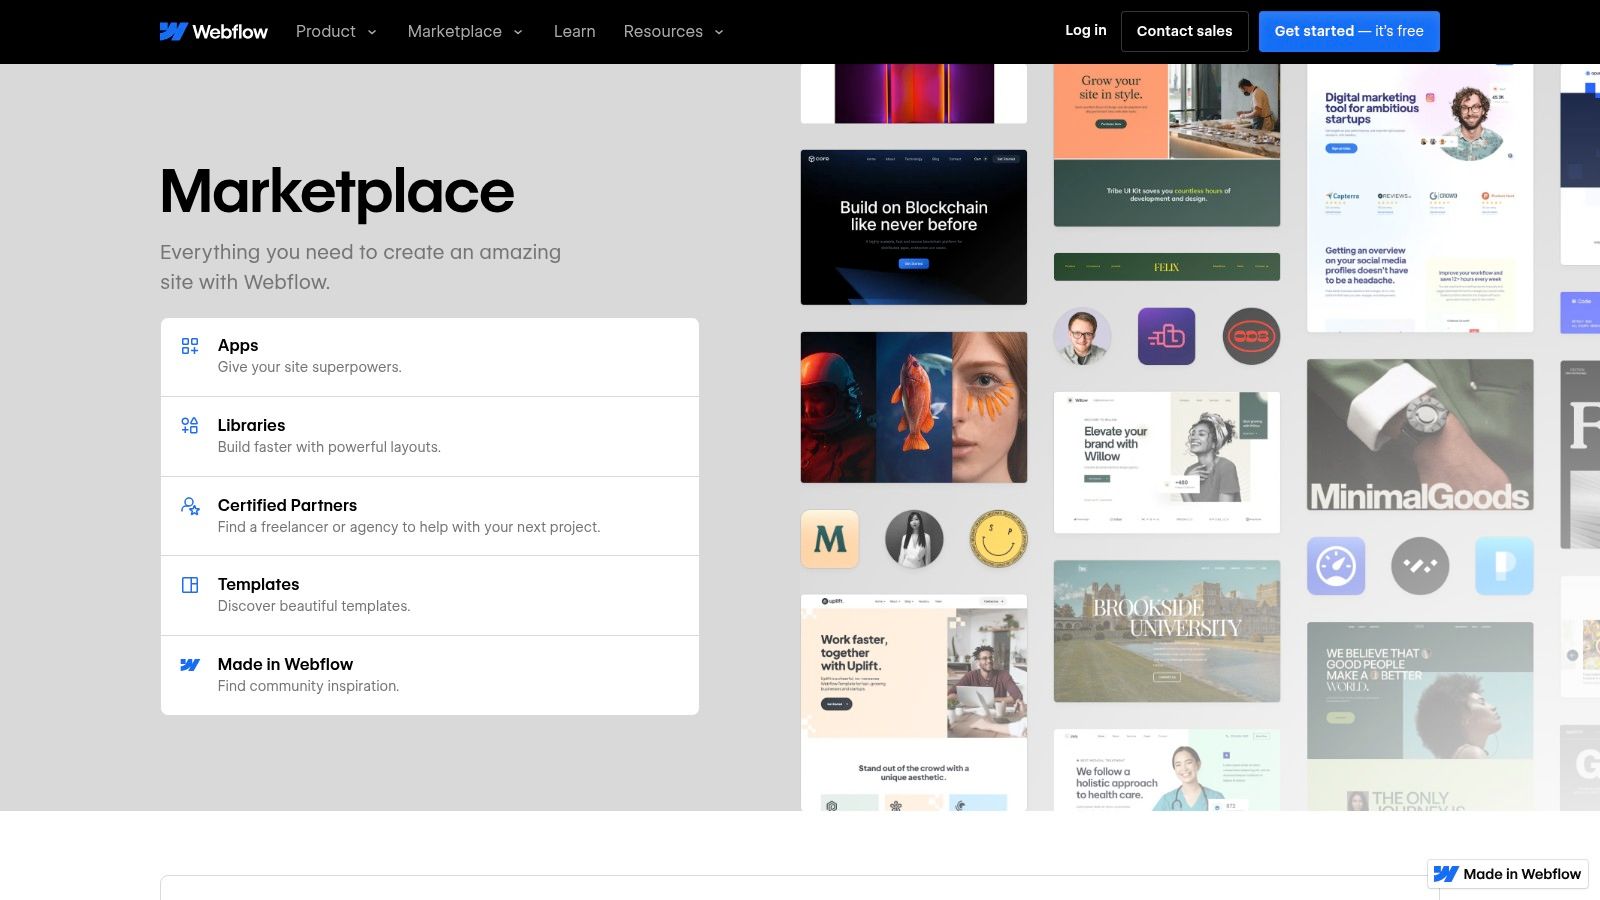Screen dimensions: 1600x900
Task: Go to the Learn nav item
Action: coord(575,31)
